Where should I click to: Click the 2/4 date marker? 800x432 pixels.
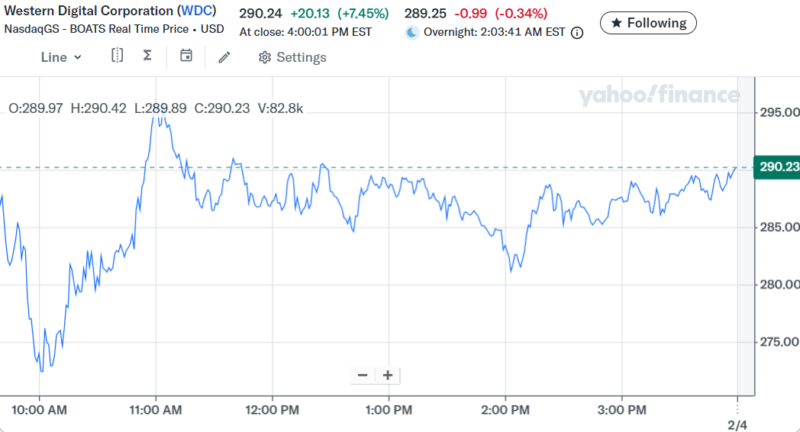pos(737,425)
